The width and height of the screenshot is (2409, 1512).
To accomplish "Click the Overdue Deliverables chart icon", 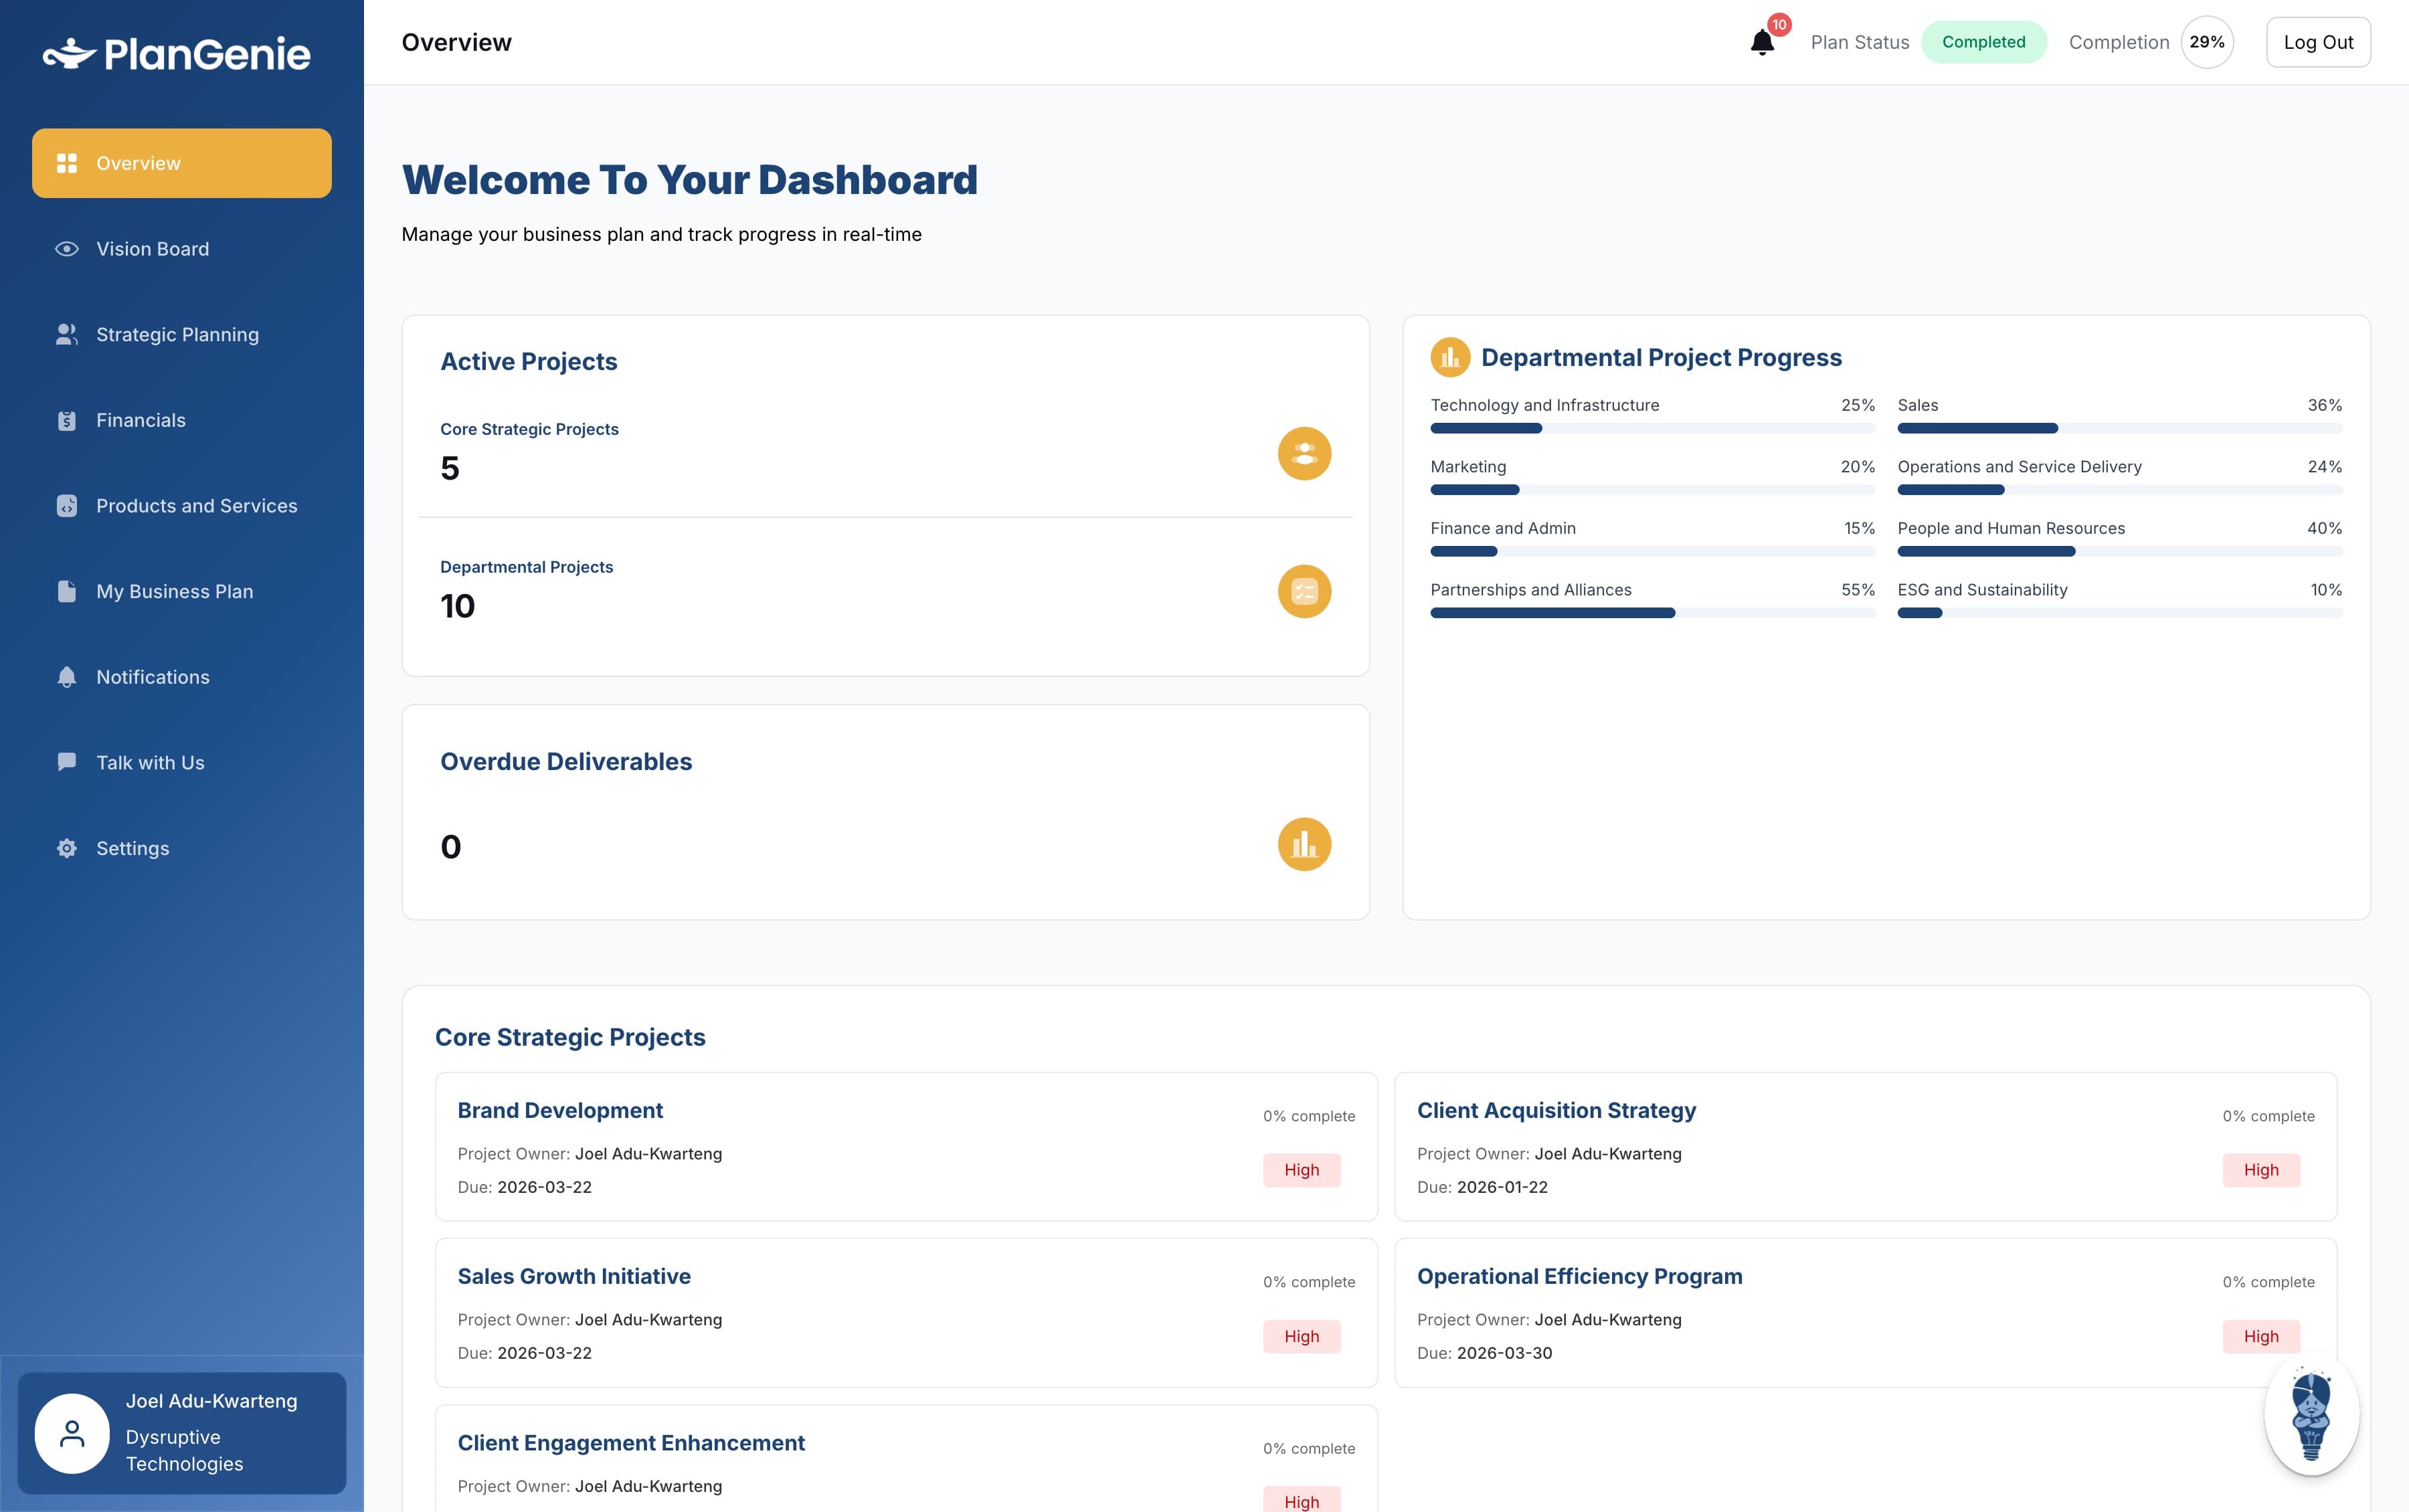I will [1304, 845].
